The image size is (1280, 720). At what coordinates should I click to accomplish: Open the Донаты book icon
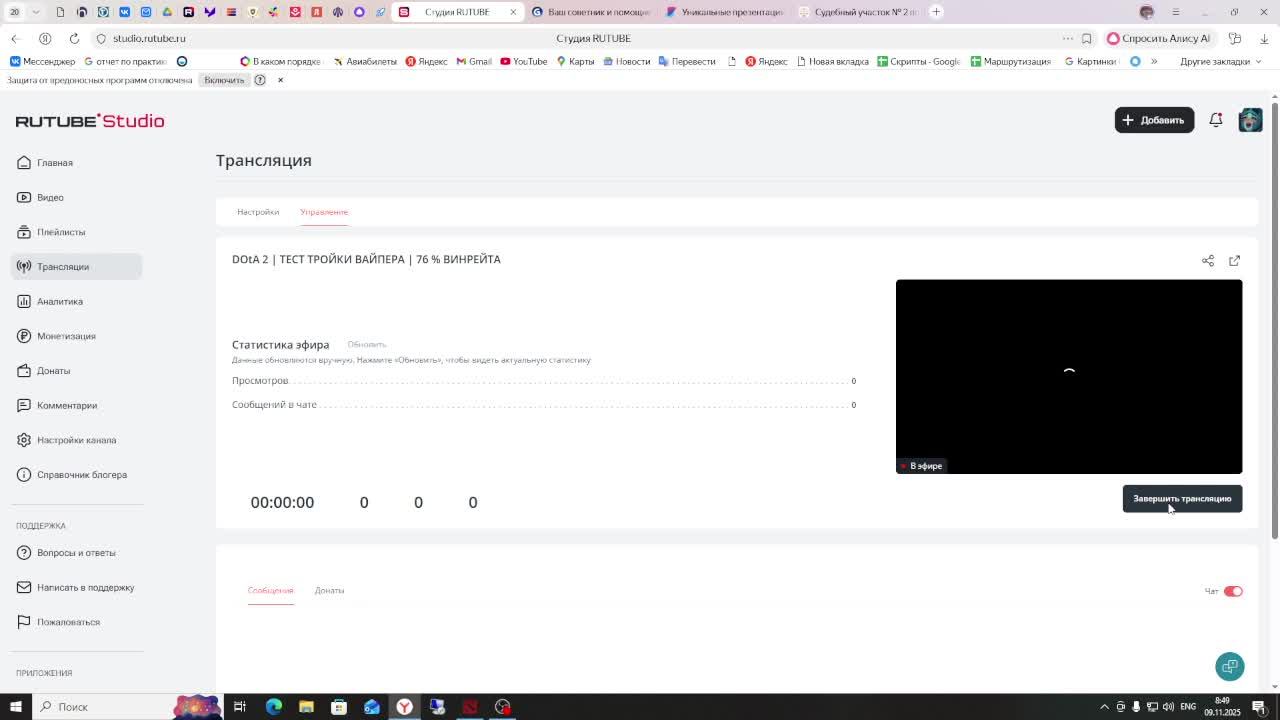pos(24,371)
